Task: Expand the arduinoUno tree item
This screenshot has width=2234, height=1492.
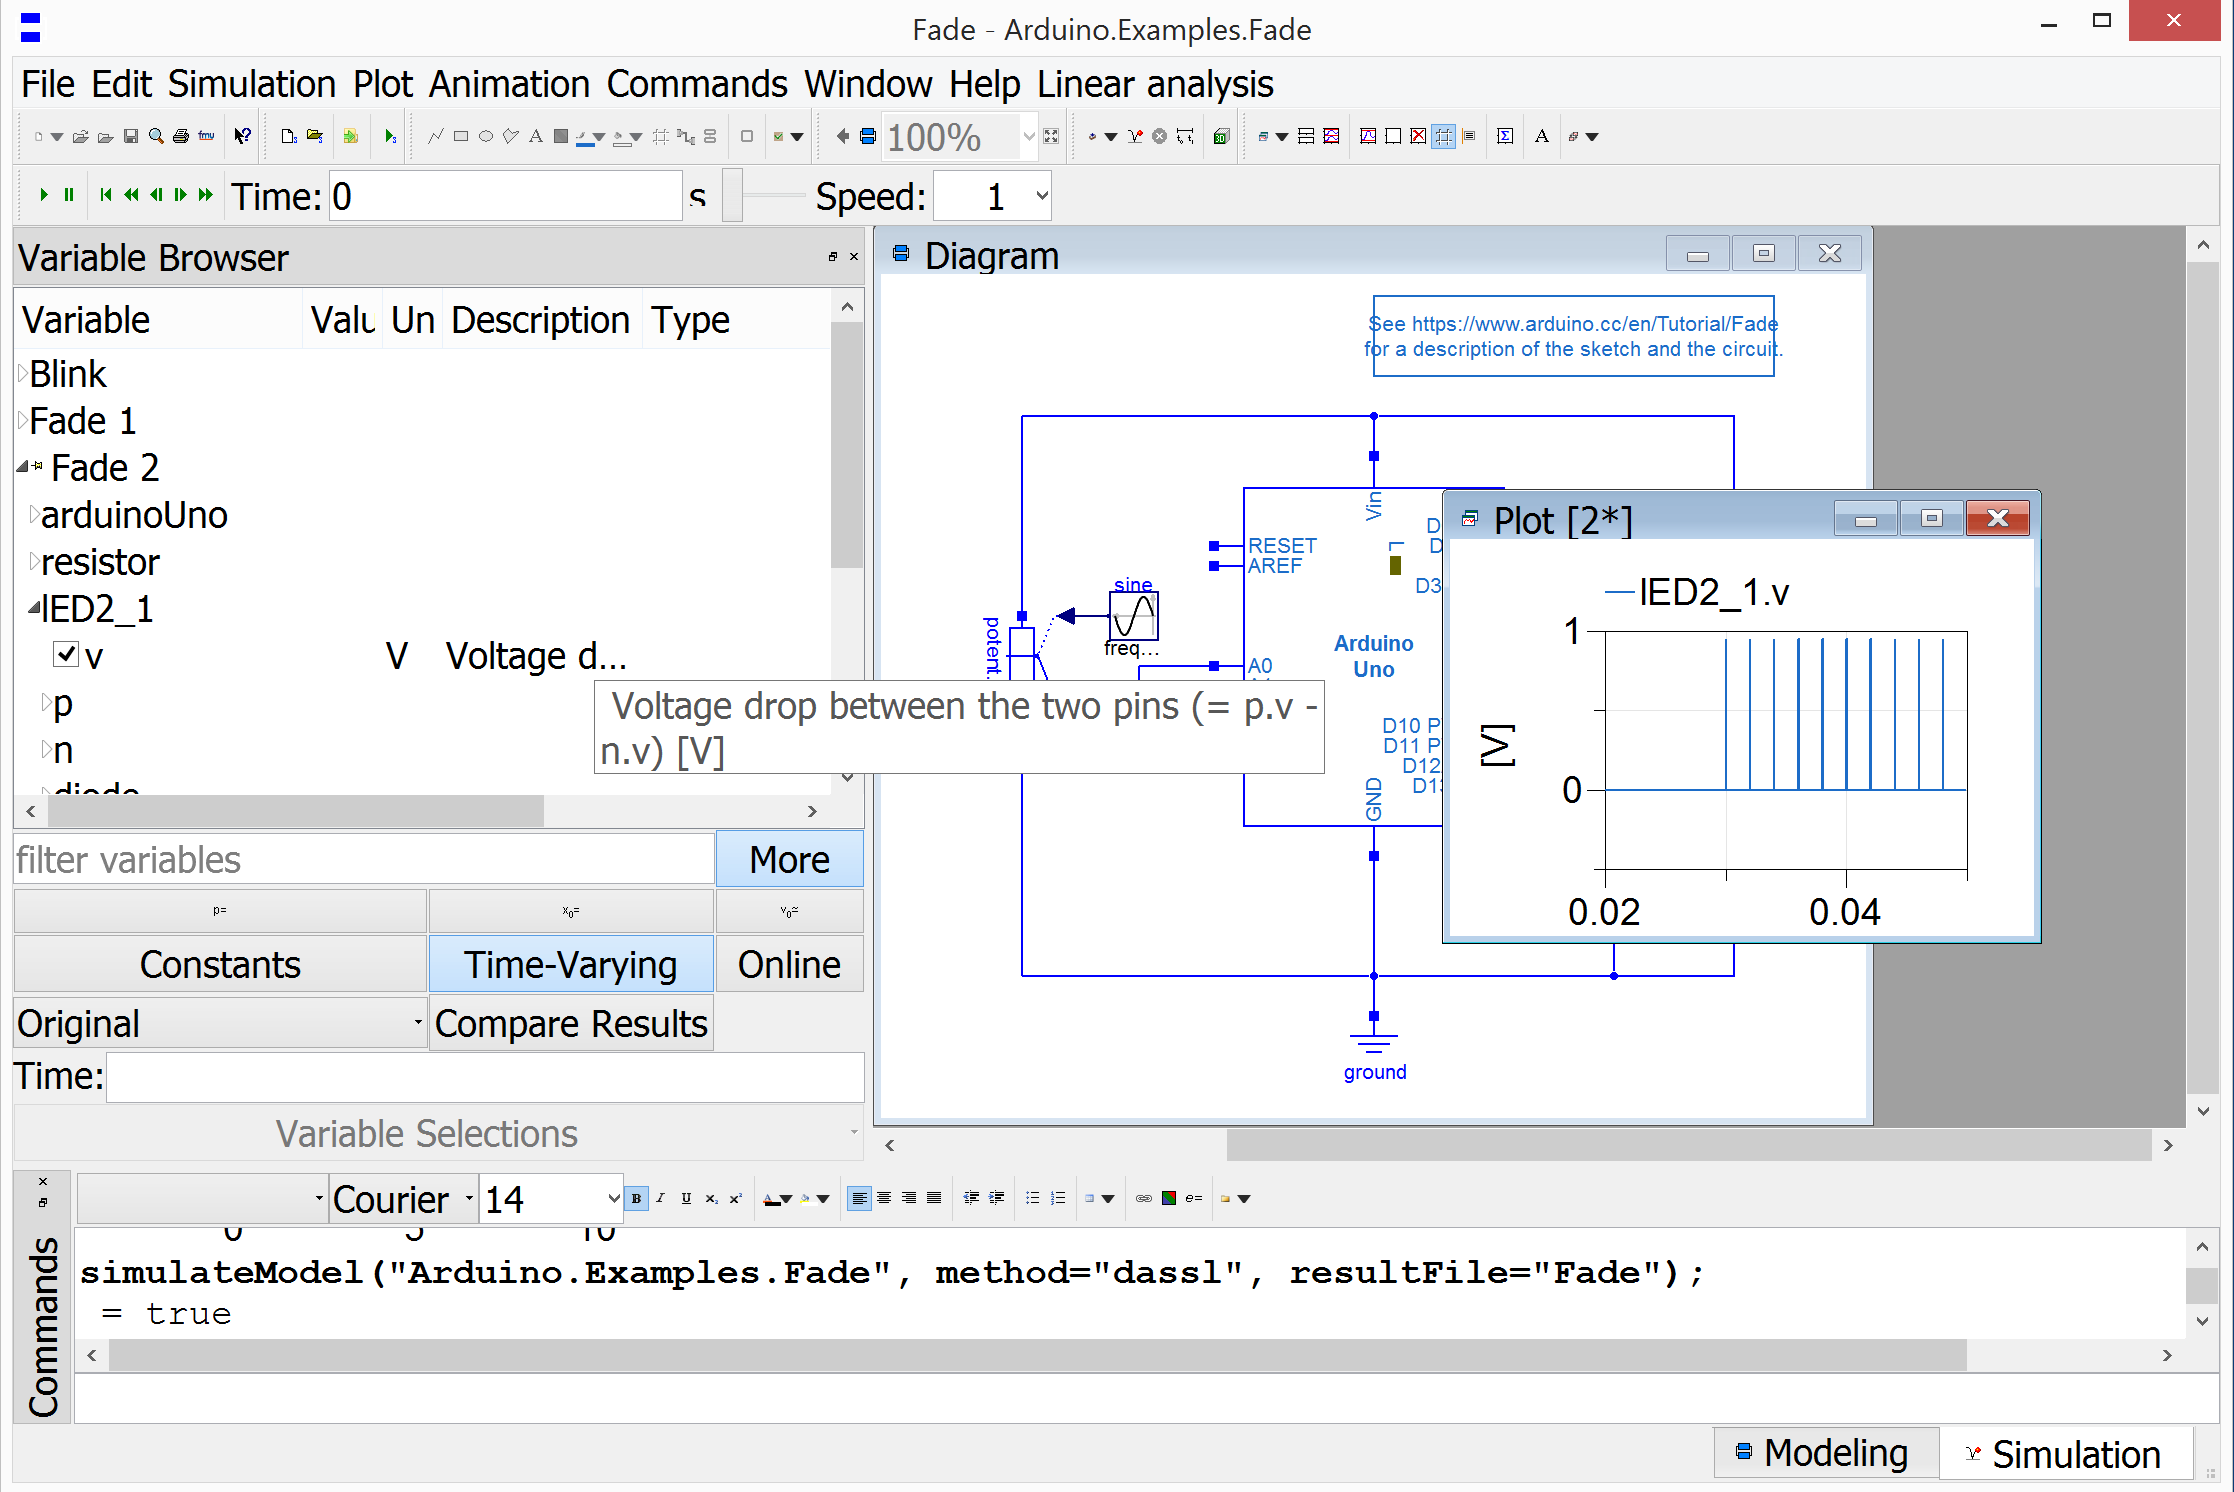Action: (34, 513)
